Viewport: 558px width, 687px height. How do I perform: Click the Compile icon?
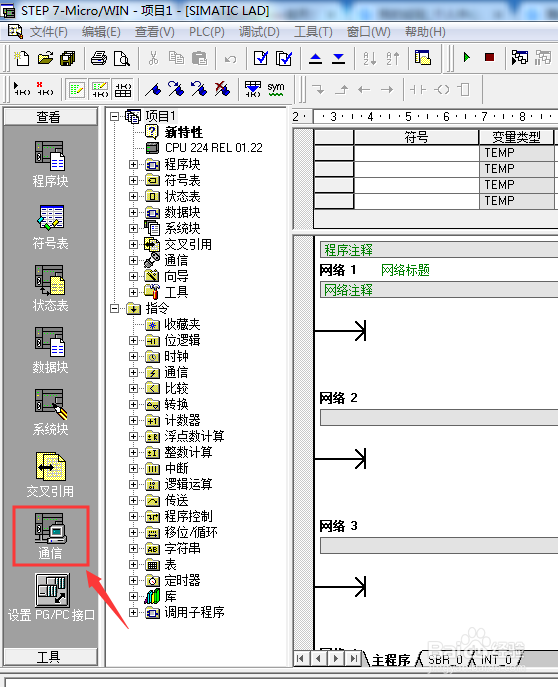coord(261,58)
